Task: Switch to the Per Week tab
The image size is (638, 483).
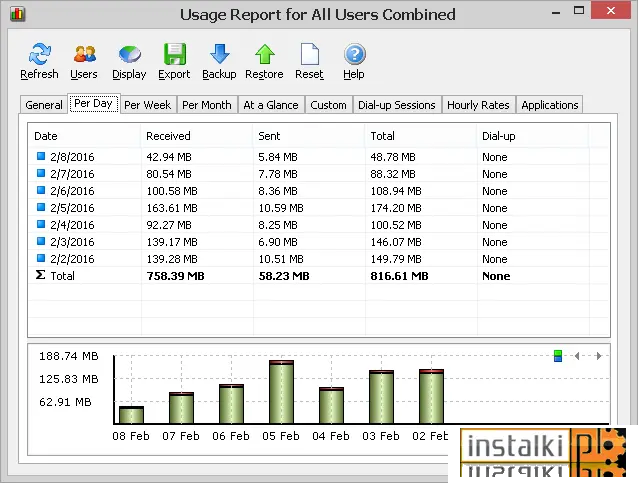Action: pyautogui.click(x=148, y=105)
